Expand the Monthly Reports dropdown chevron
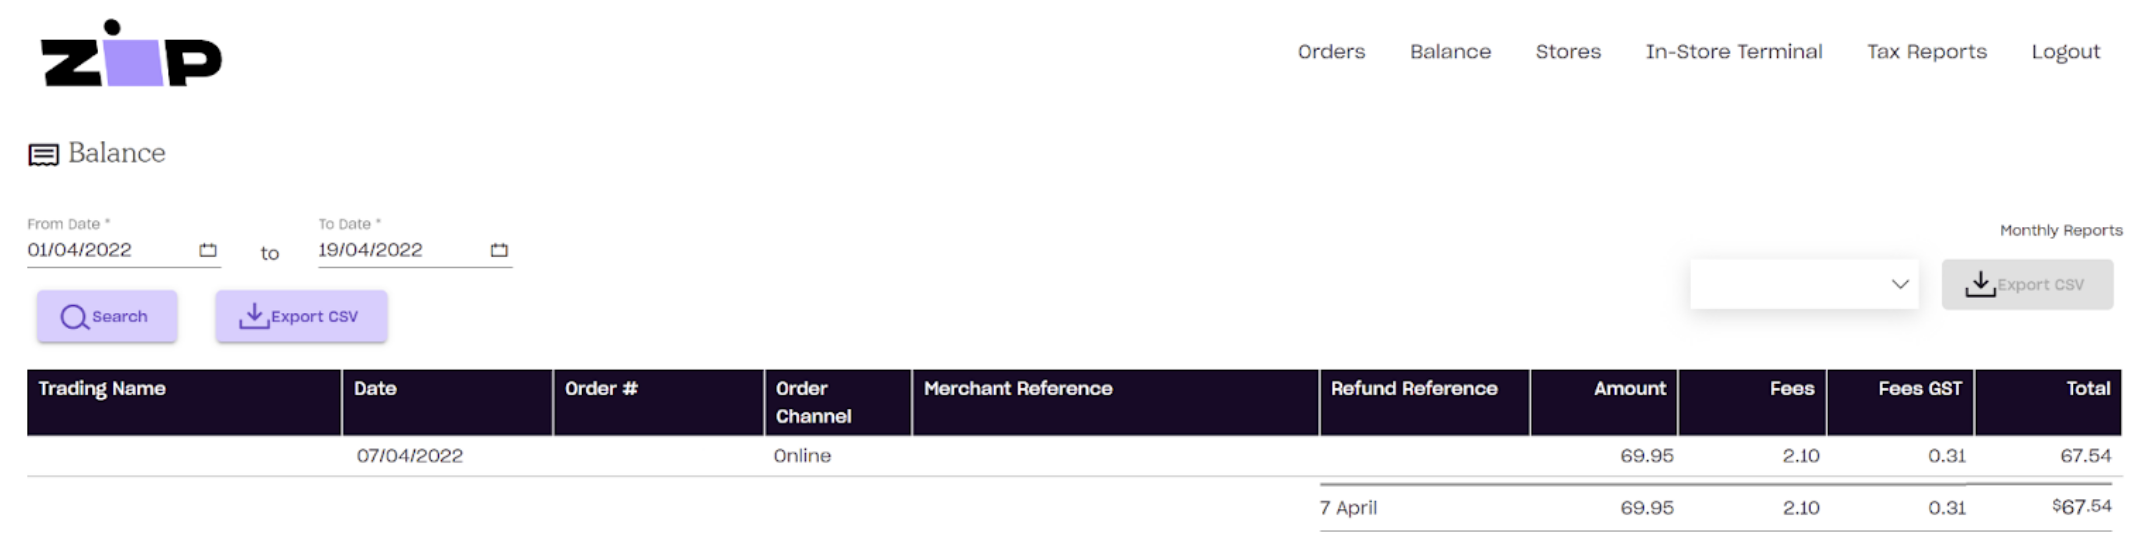This screenshot has height=560, width=2154. [x=1900, y=284]
